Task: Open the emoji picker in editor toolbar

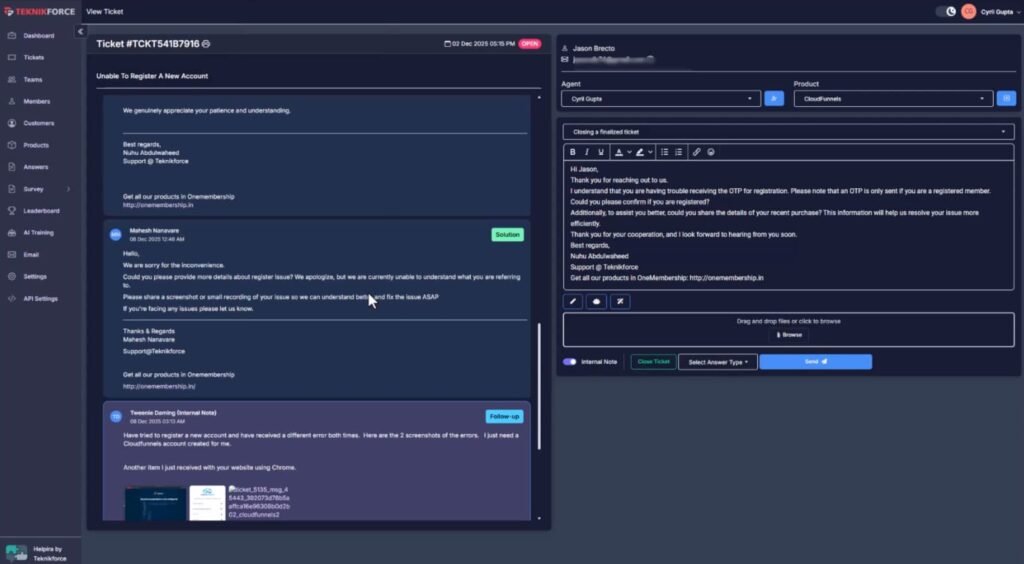Action: pos(711,152)
